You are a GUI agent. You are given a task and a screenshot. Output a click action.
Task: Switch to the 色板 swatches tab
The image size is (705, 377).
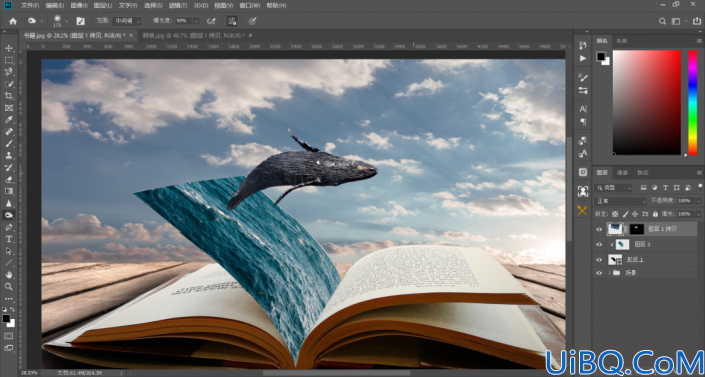622,41
